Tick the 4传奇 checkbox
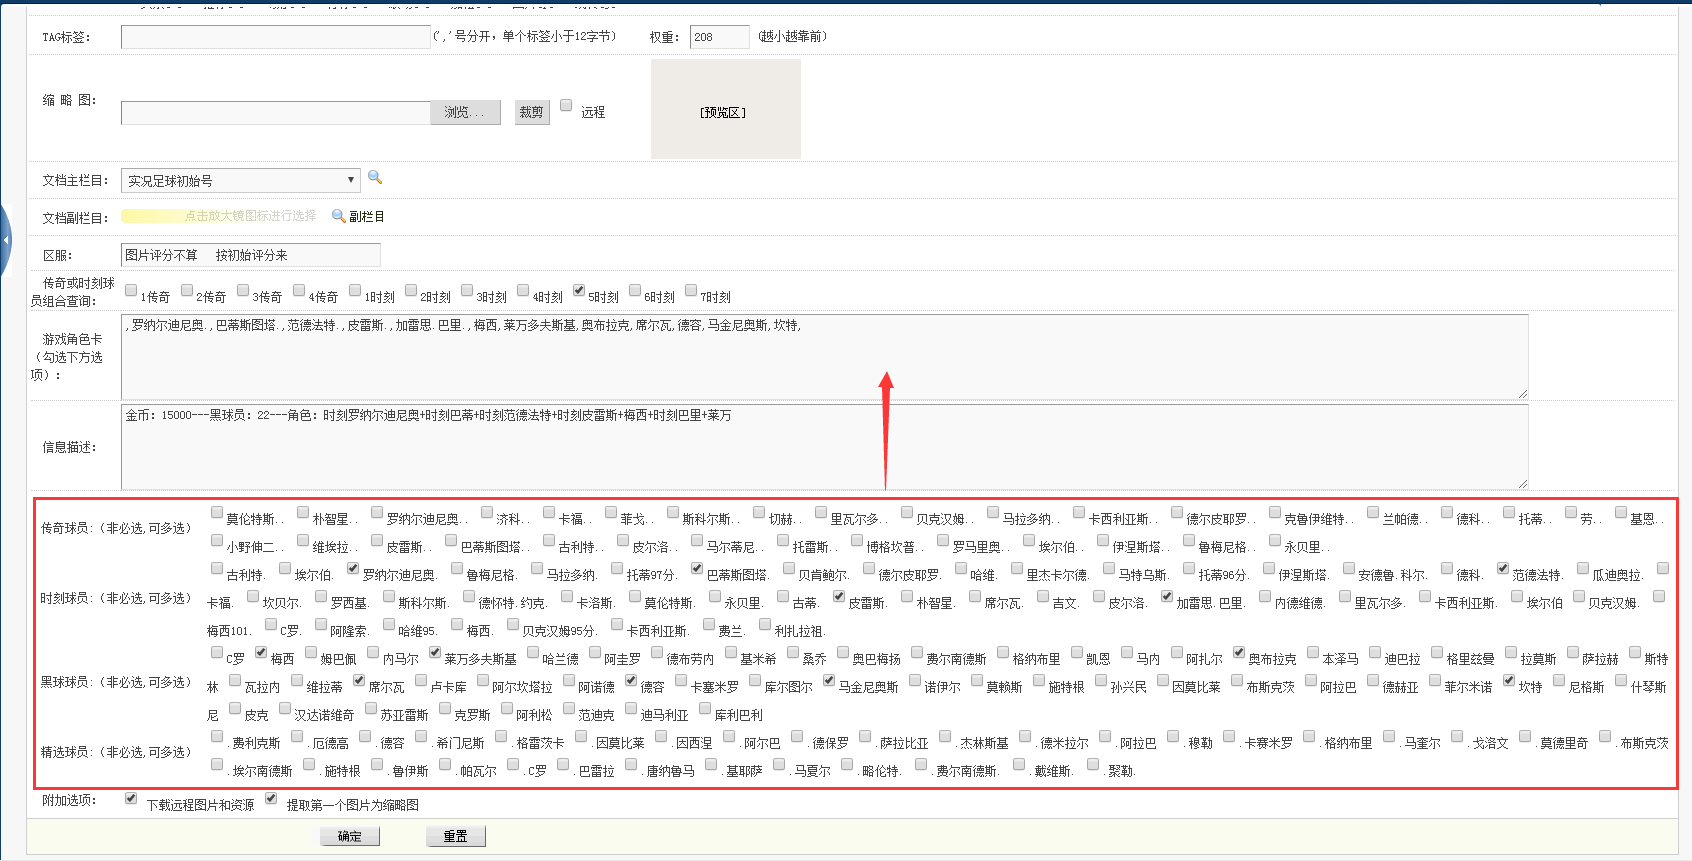The width and height of the screenshot is (1692, 861). [x=299, y=290]
